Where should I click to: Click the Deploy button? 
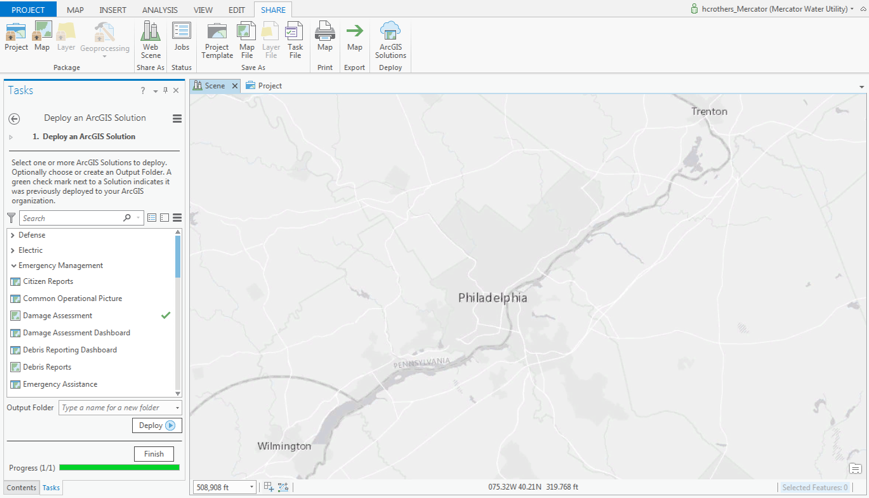coord(157,425)
